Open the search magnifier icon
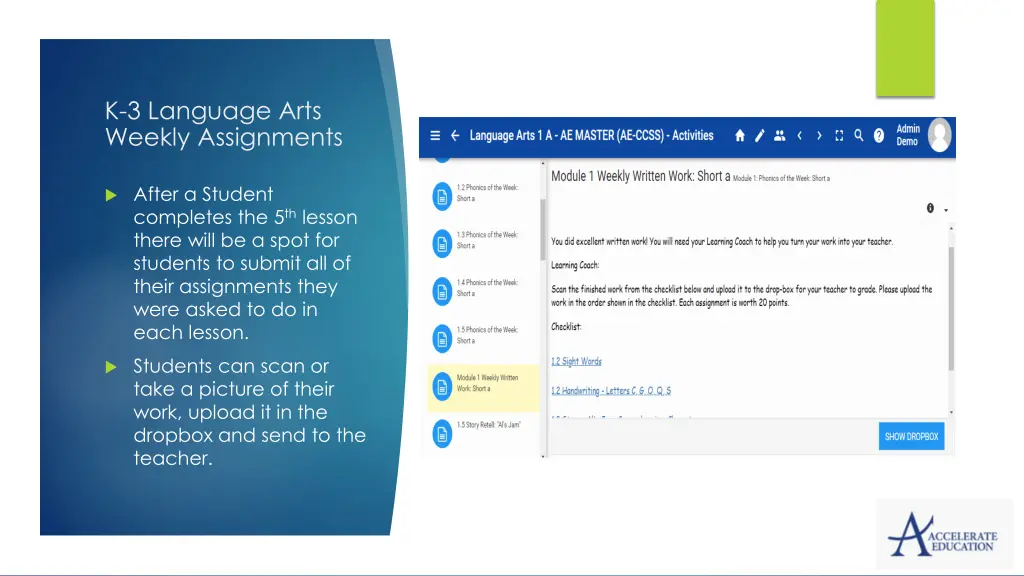1024x576 pixels. point(859,136)
